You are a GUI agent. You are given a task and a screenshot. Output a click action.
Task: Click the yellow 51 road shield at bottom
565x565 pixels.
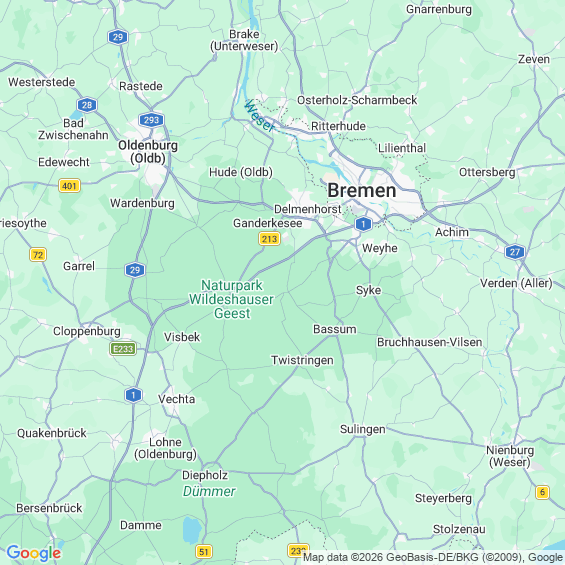coord(204,551)
